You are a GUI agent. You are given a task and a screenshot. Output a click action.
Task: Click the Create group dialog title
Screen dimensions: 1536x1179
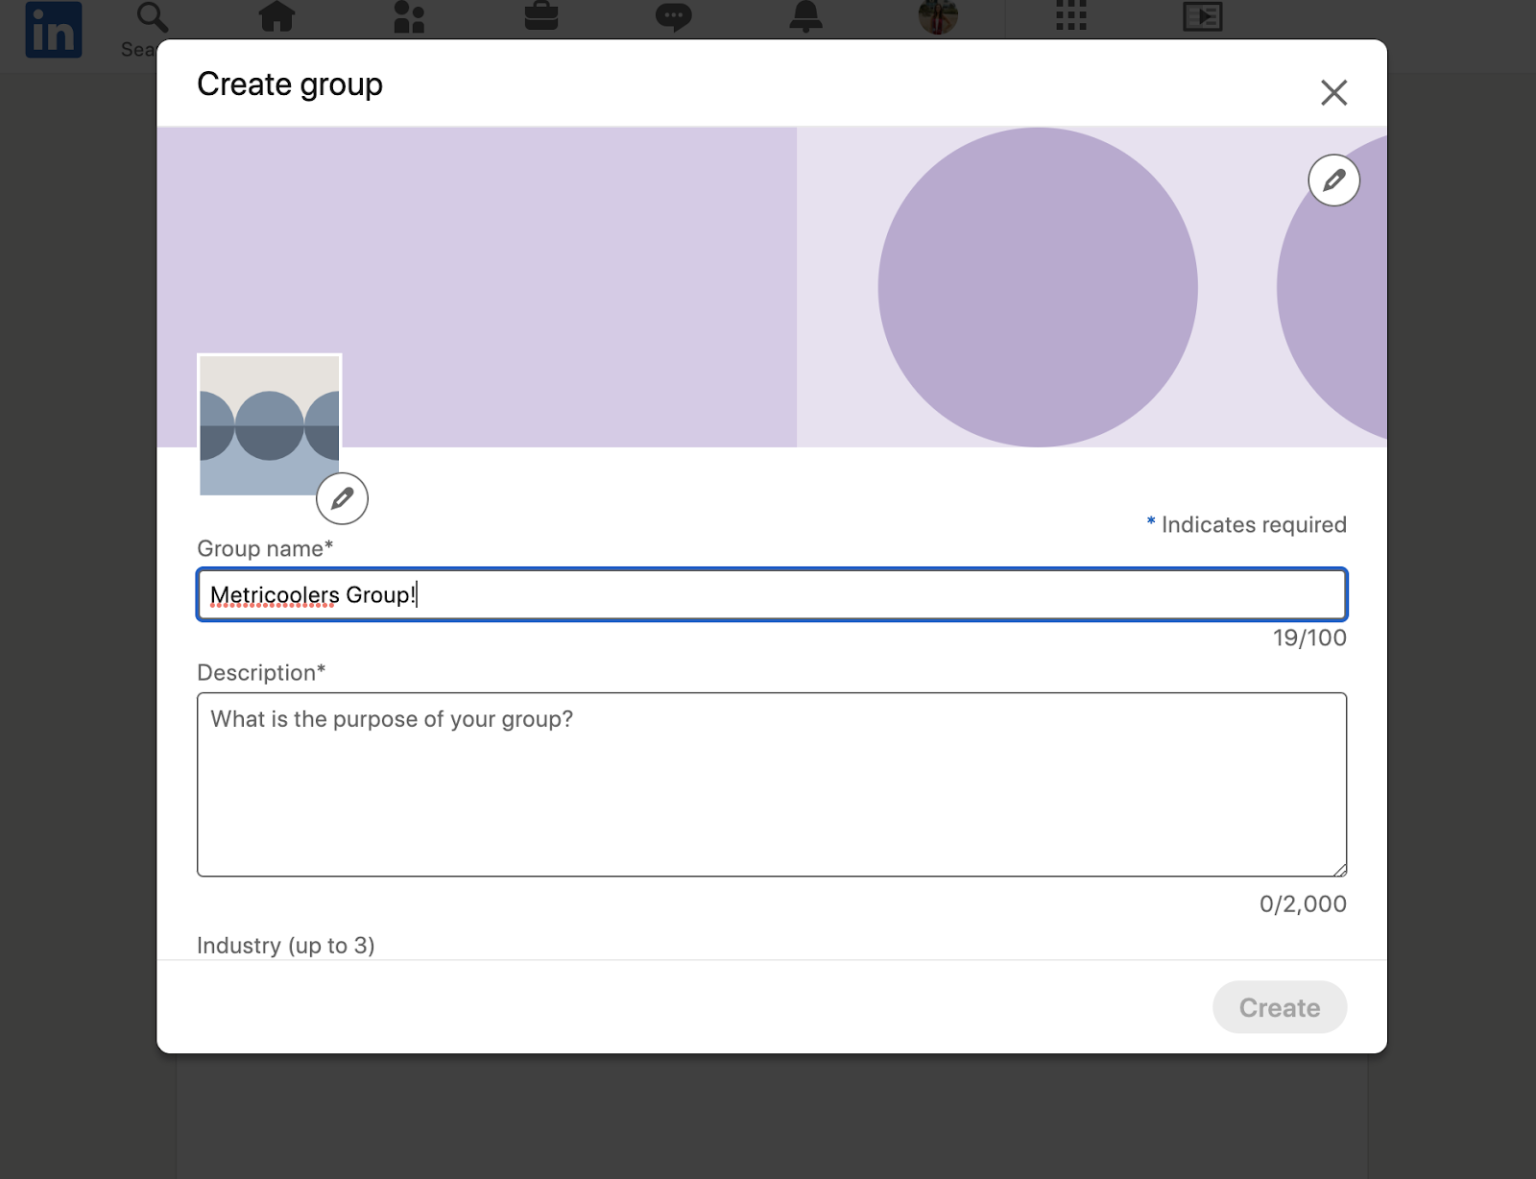290,84
